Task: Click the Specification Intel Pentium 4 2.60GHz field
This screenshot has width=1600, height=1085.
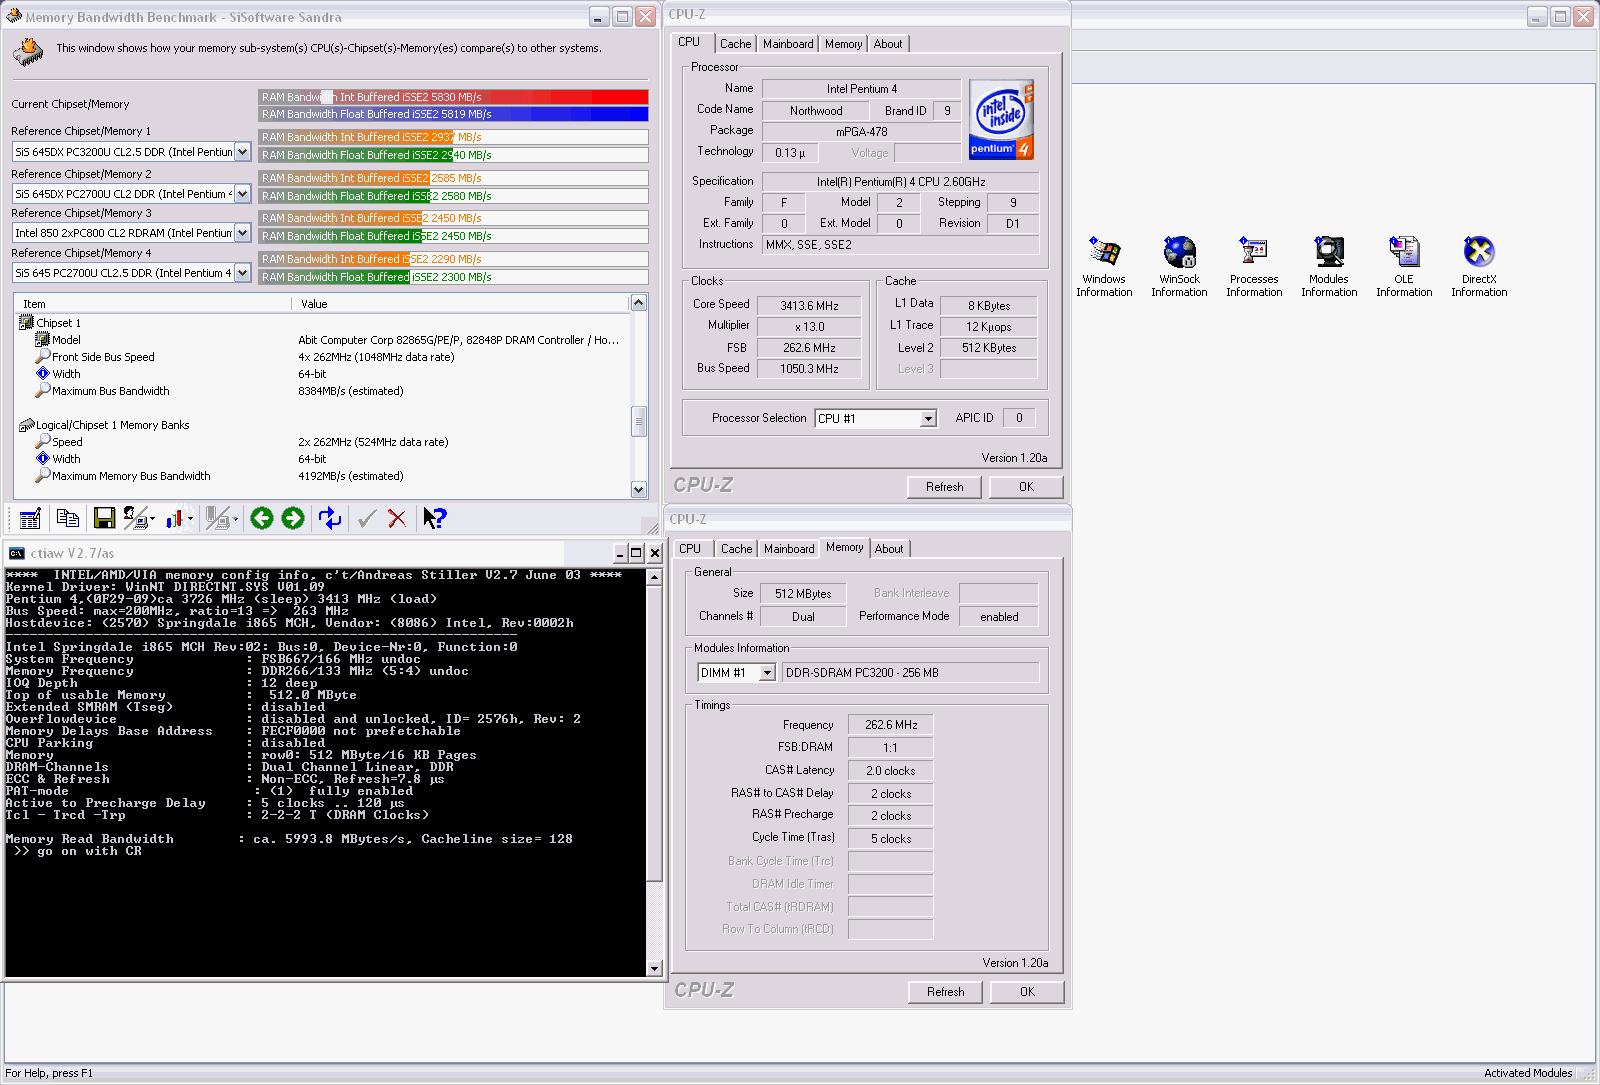Action: click(x=900, y=182)
